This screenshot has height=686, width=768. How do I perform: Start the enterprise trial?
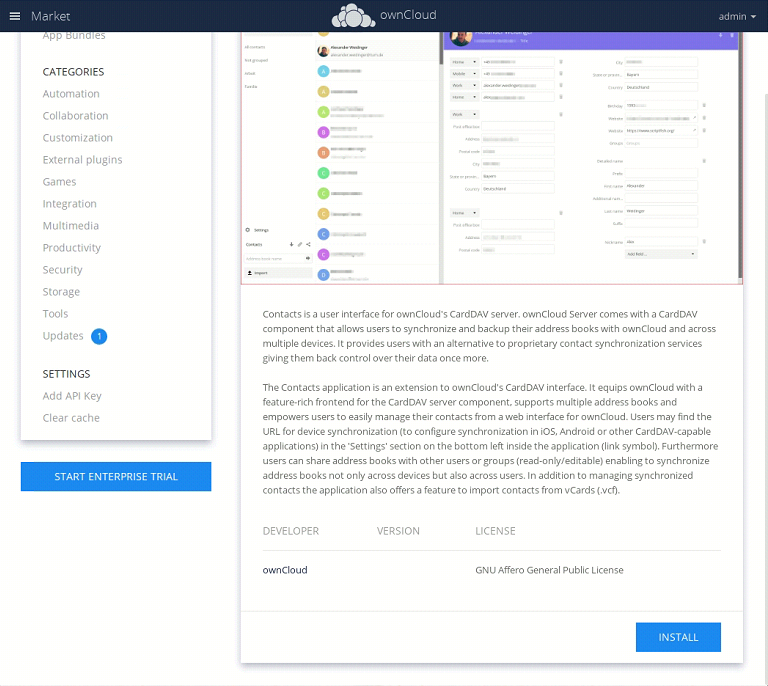pos(116,476)
